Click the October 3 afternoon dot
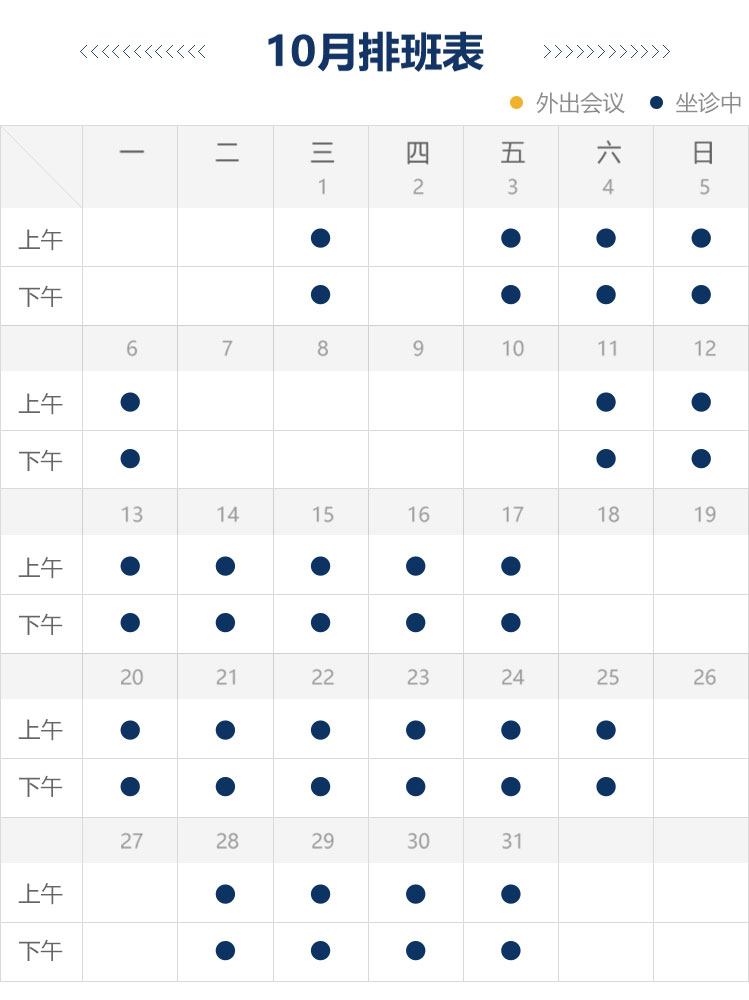749x1000 pixels. point(511,295)
